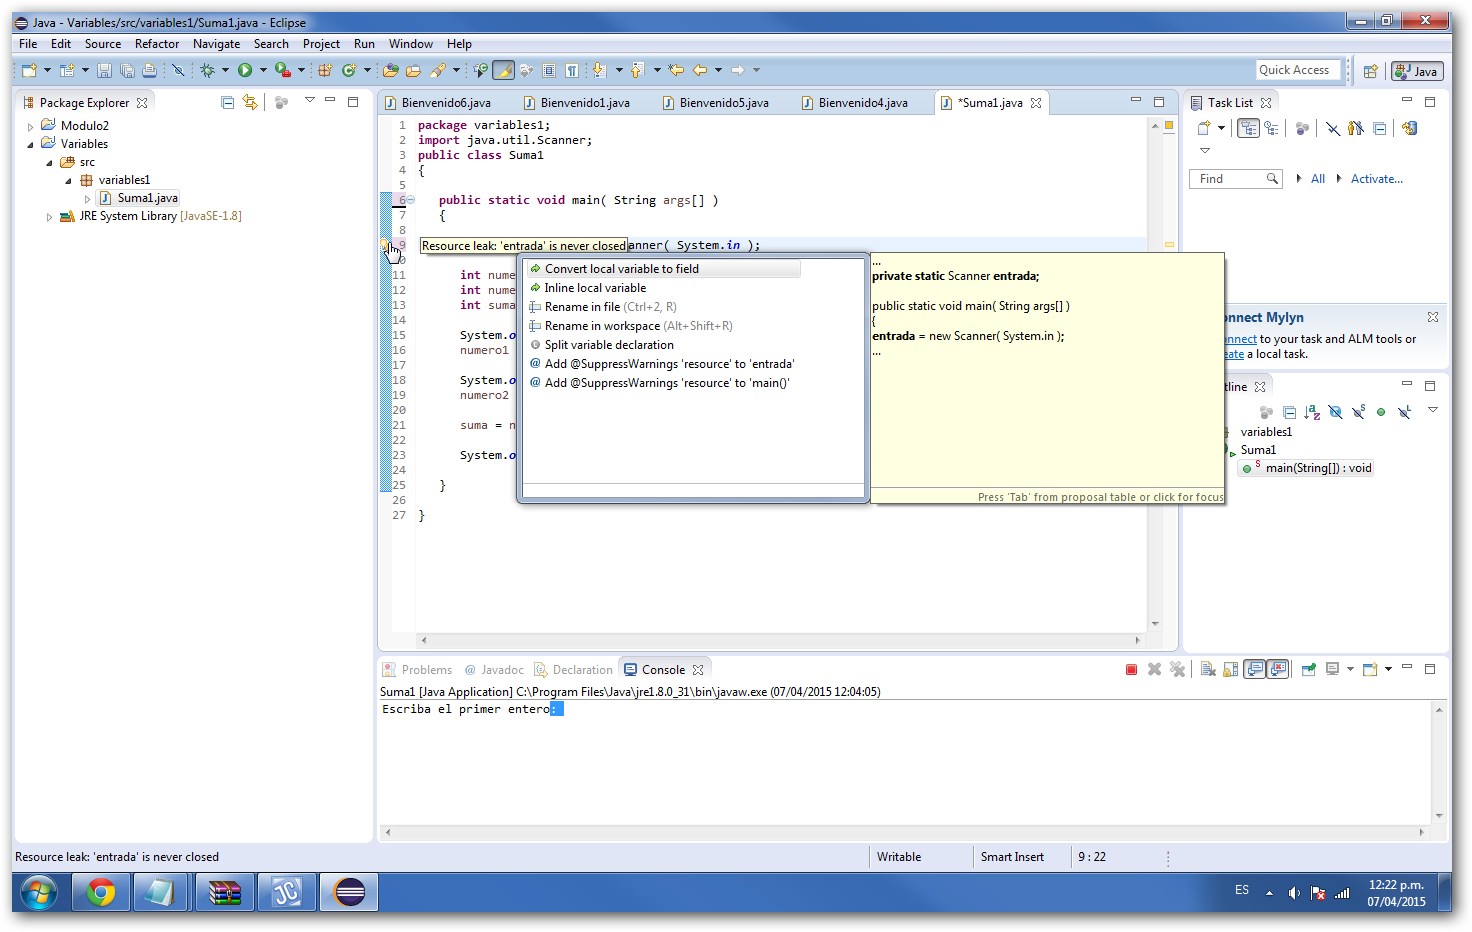Click the Open Perspective icon
This screenshot has height=932, width=1472.
(x=1370, y=71)
